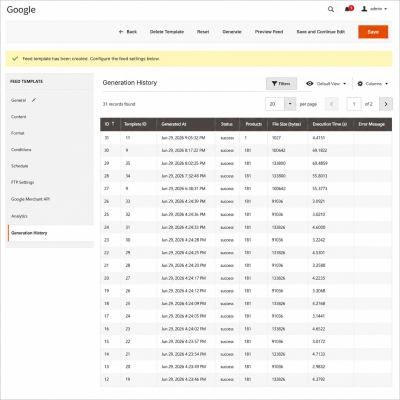Sort by the Error Message column header

(372, 124)
